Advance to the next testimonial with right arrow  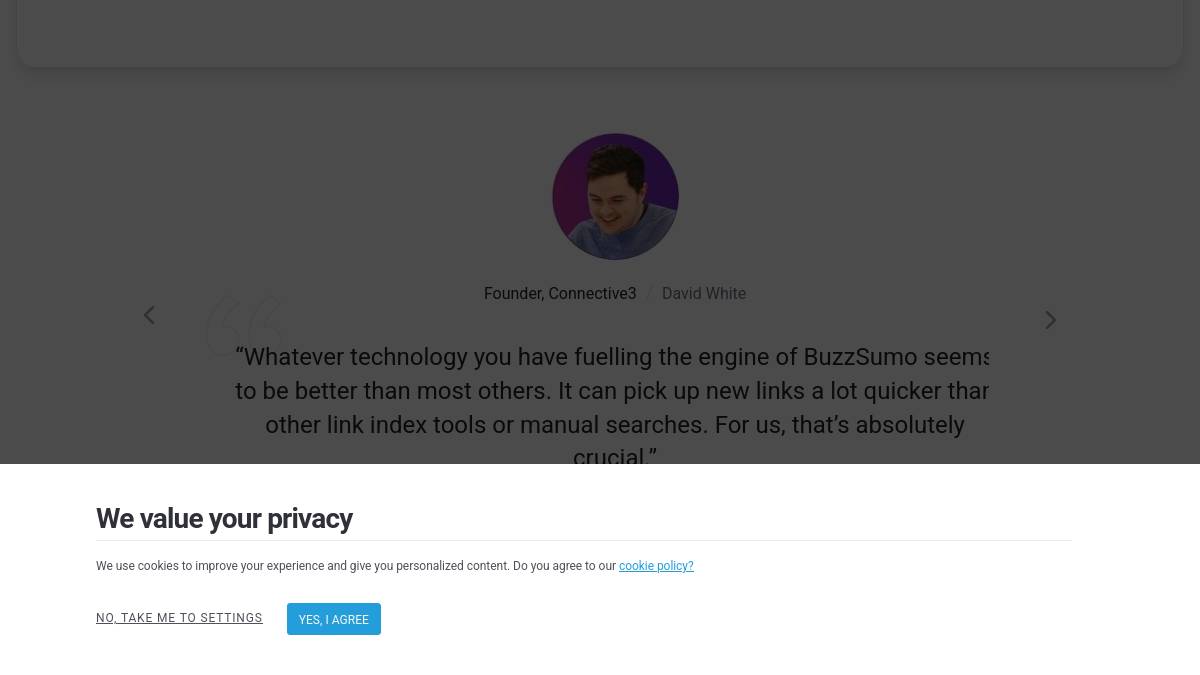pos(1051,320)
